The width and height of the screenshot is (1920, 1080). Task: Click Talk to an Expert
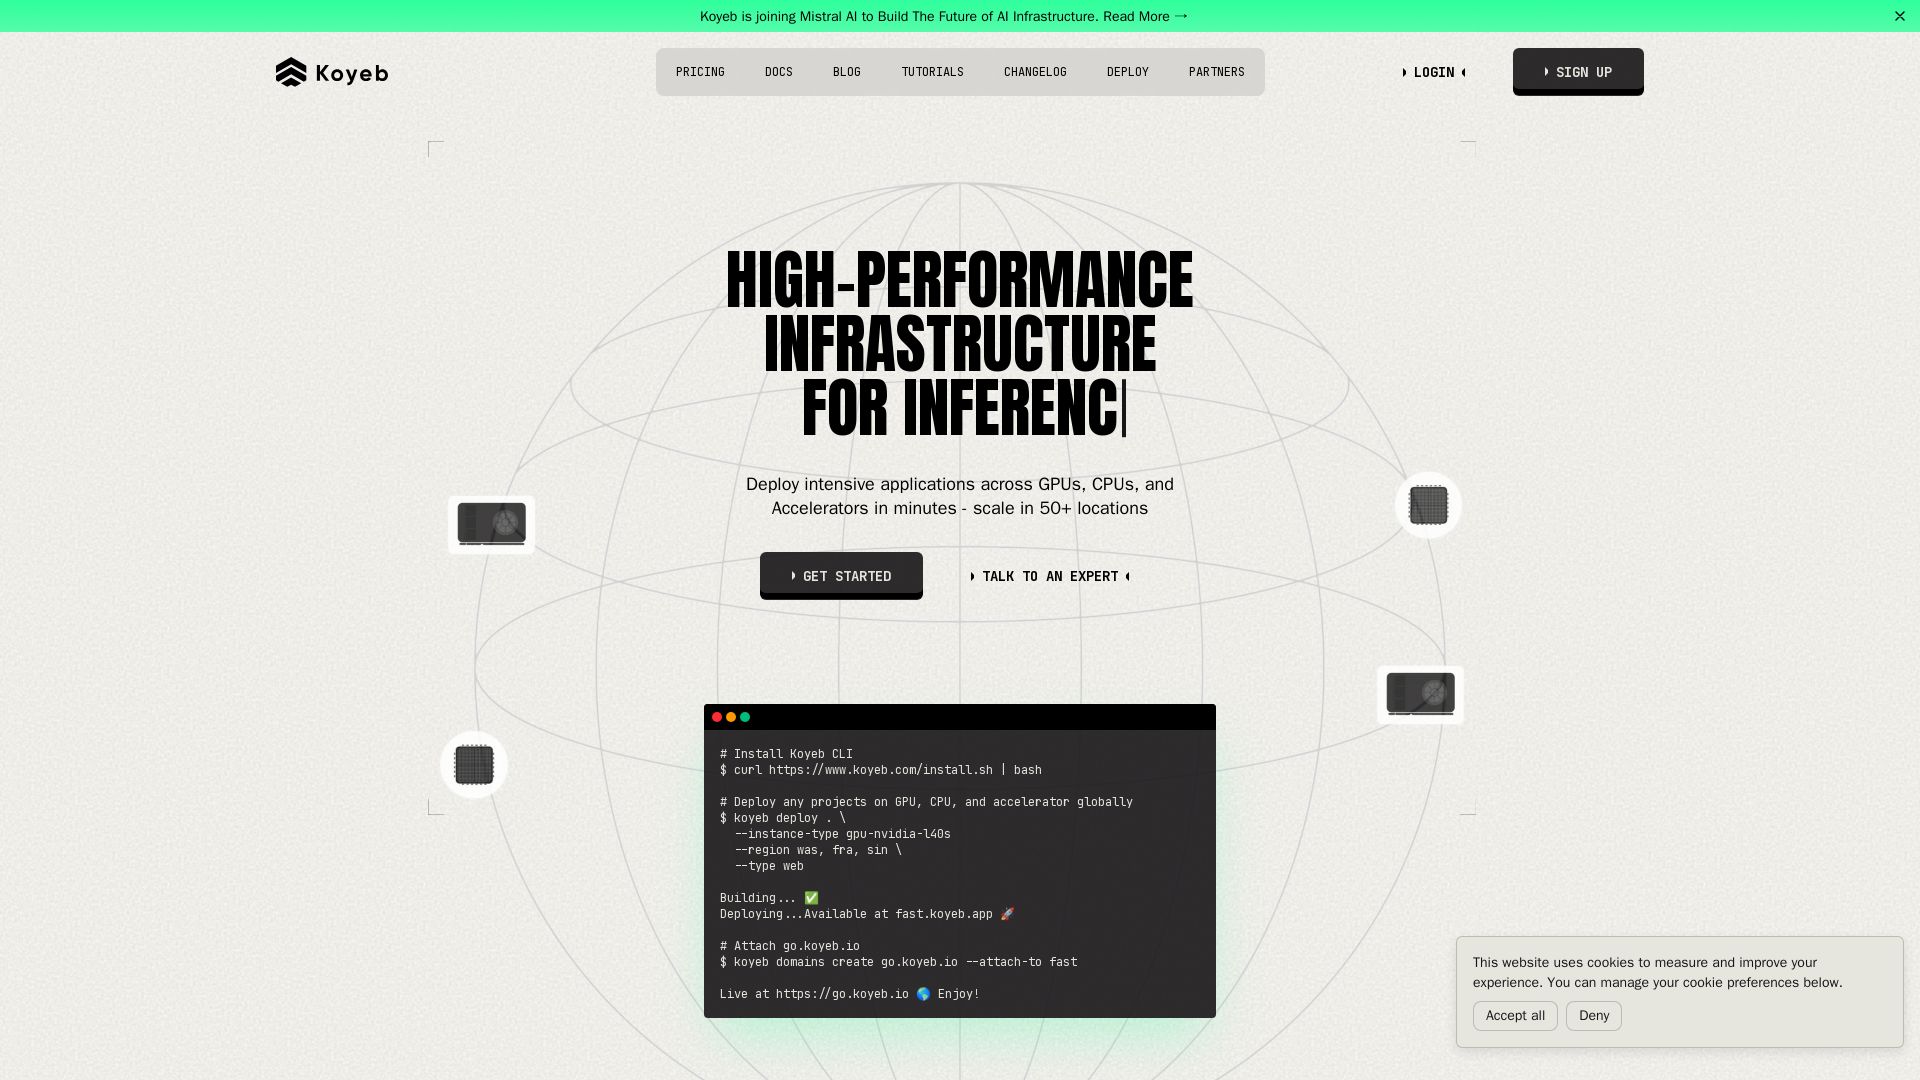click(x=1050, y=576)
